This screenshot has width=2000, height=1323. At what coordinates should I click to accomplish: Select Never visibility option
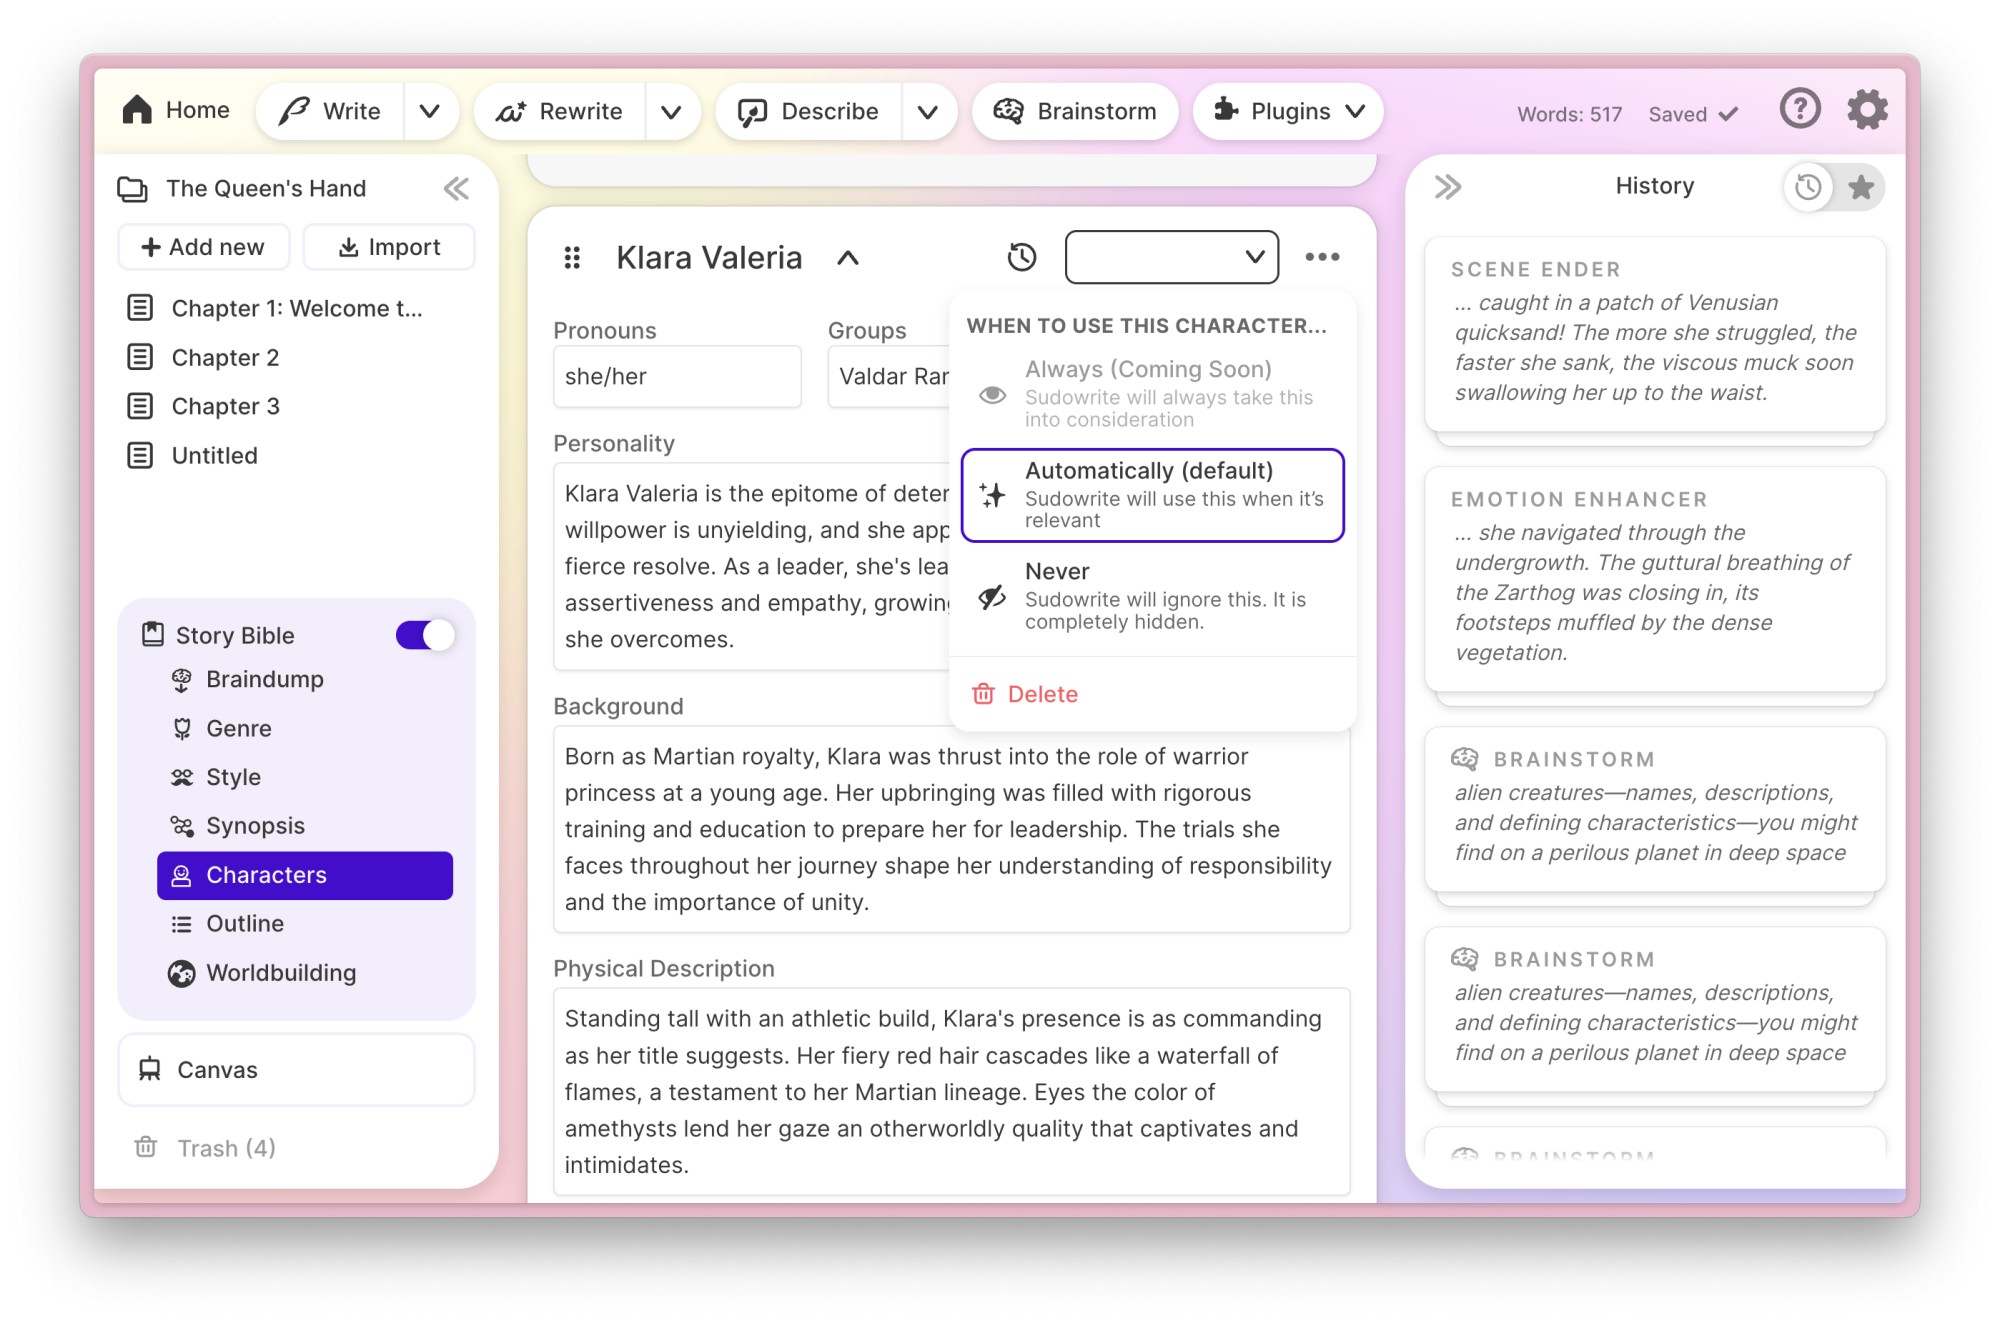pos(1152,595)
